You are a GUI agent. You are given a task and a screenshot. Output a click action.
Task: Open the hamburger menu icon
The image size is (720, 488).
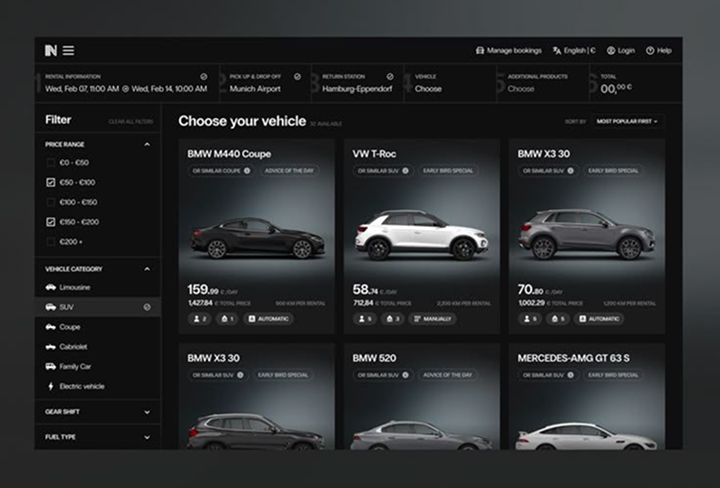coord(68,50)
